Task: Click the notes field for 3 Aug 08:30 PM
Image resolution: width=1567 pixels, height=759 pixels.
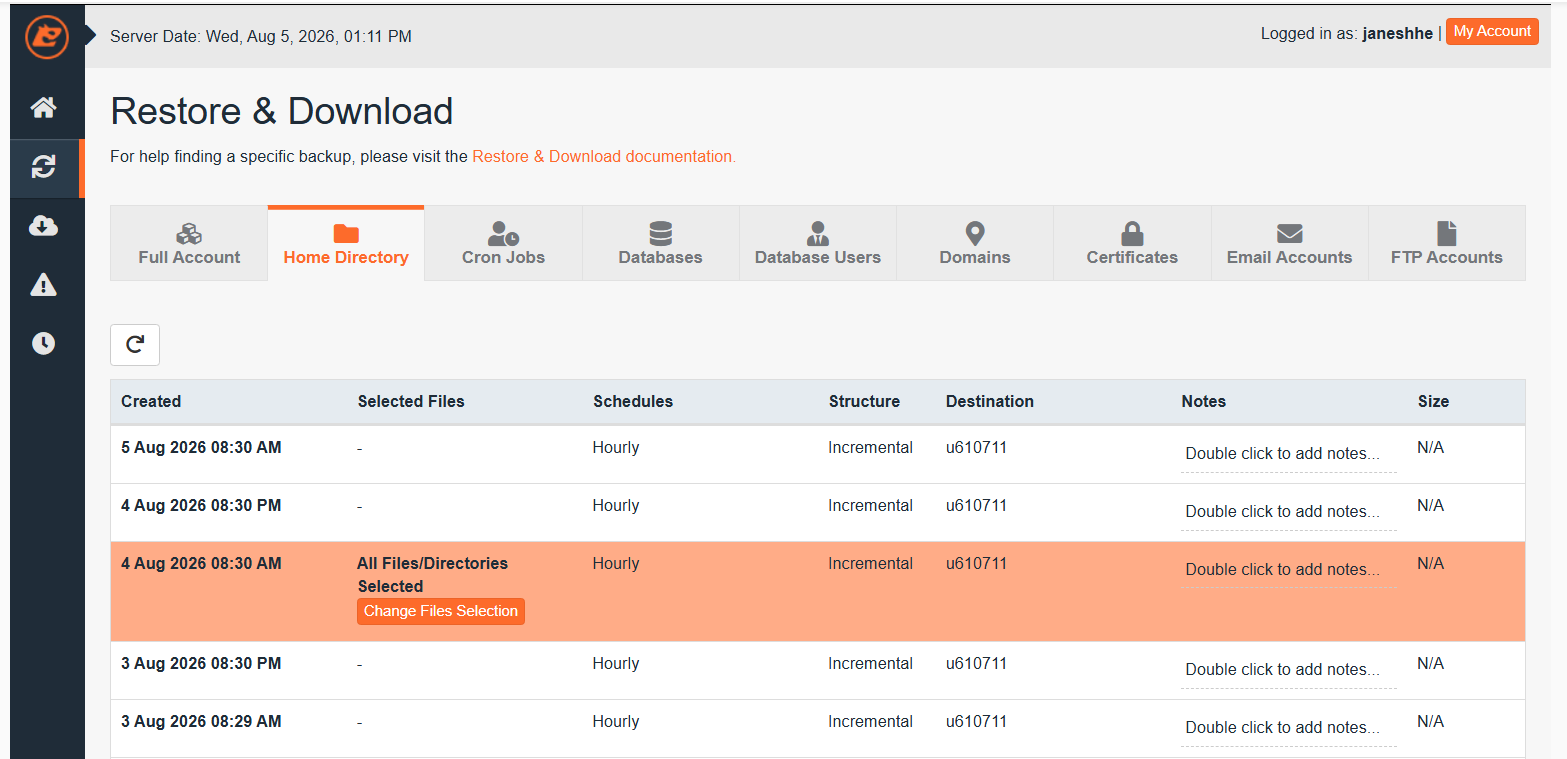Action: pyautogui.click(x=1289, y=670)
